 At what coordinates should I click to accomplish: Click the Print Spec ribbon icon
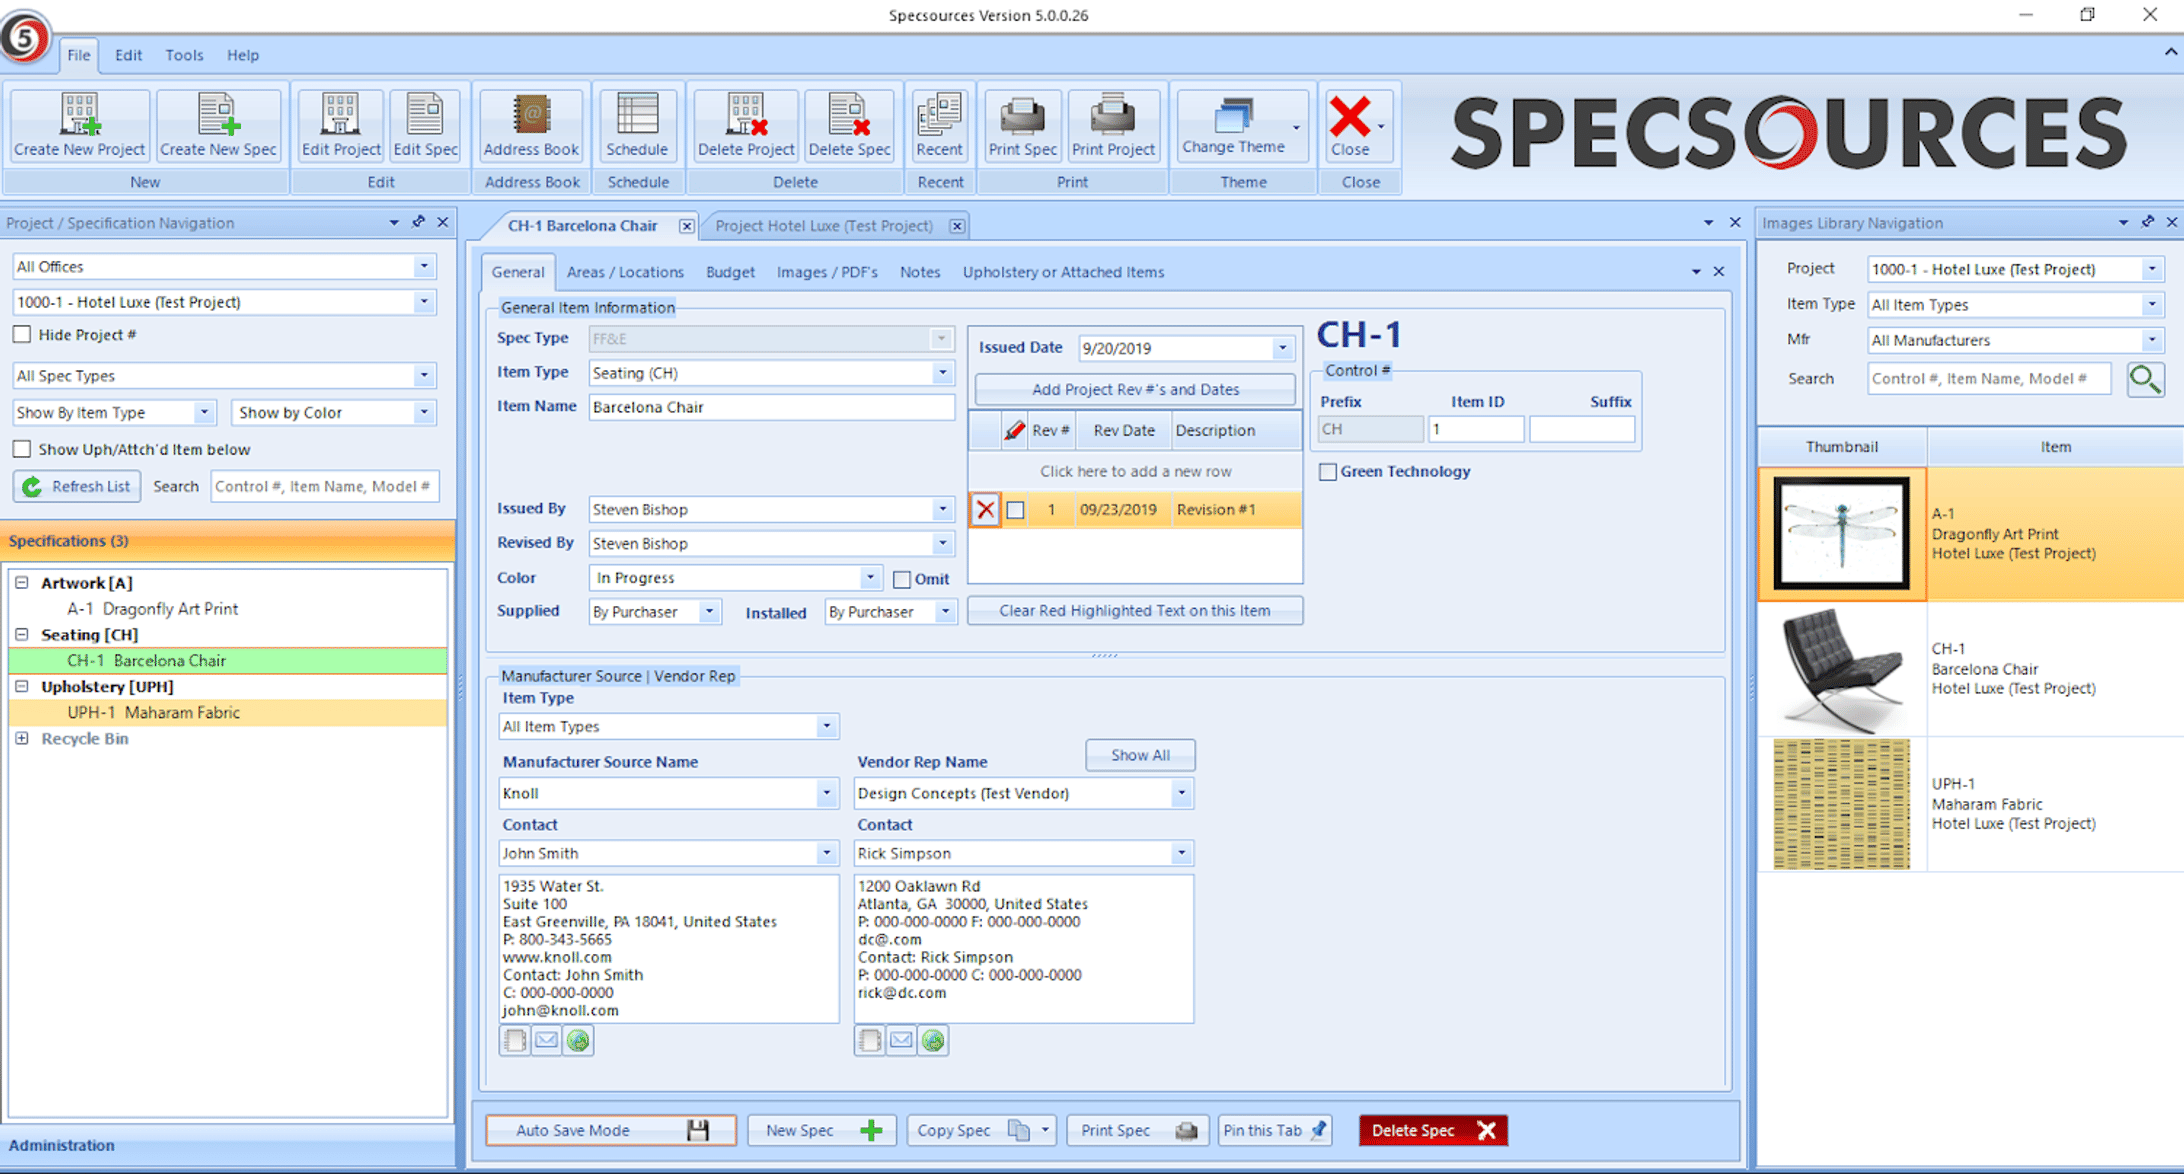(1021, 125)
